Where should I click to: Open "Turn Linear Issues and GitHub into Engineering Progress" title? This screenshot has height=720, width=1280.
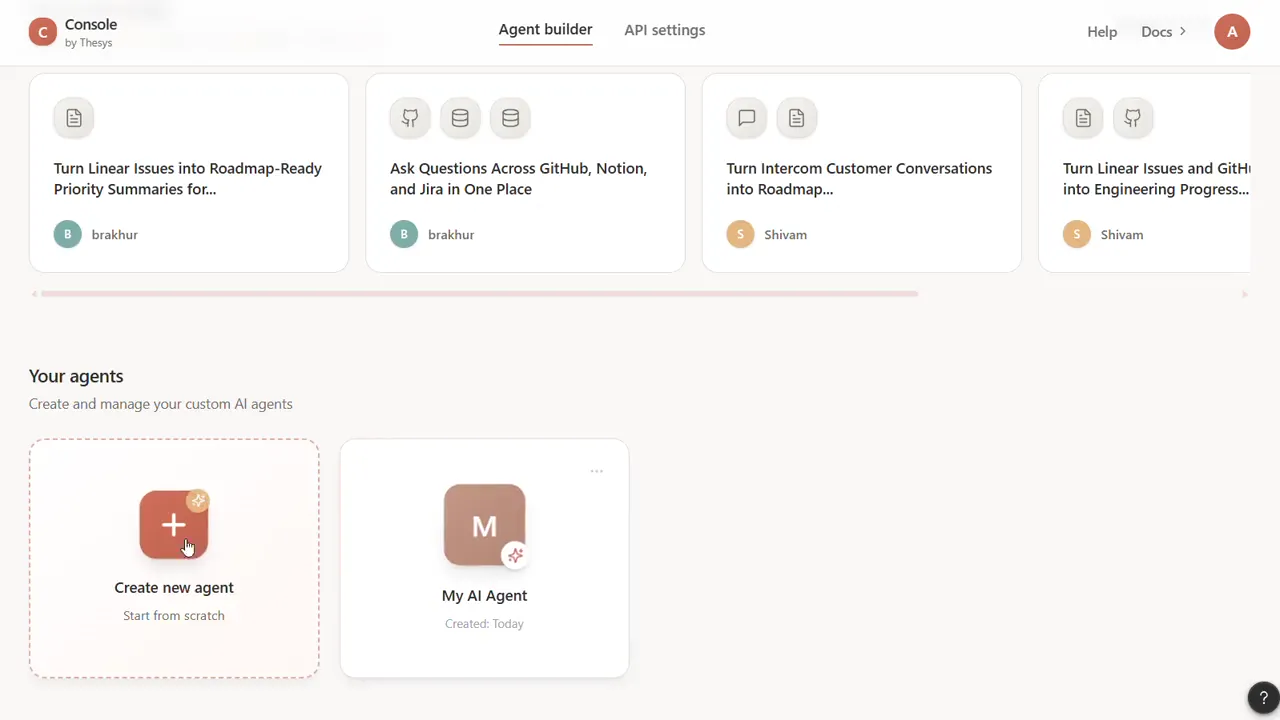point(1156,179)
